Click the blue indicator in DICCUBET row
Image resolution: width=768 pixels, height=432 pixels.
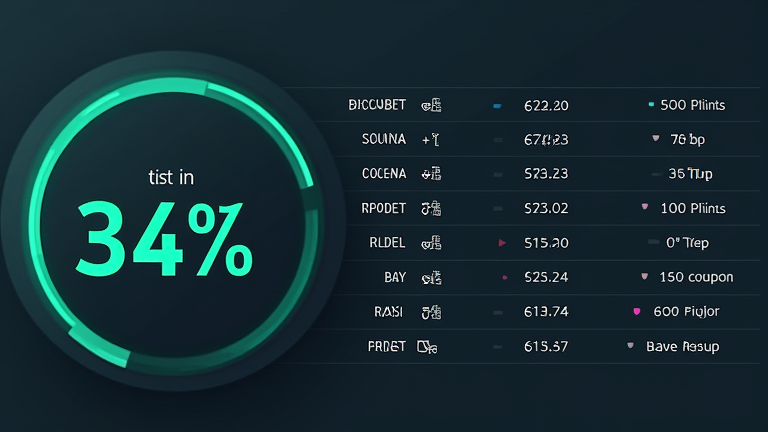tap(497, 106)
